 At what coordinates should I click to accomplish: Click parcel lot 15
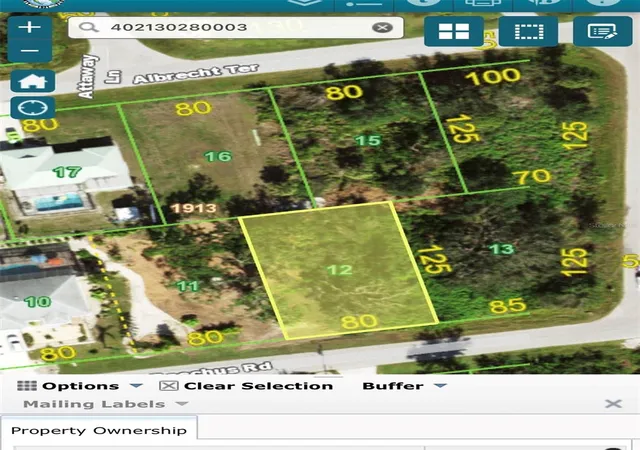(x=368, y=140)
